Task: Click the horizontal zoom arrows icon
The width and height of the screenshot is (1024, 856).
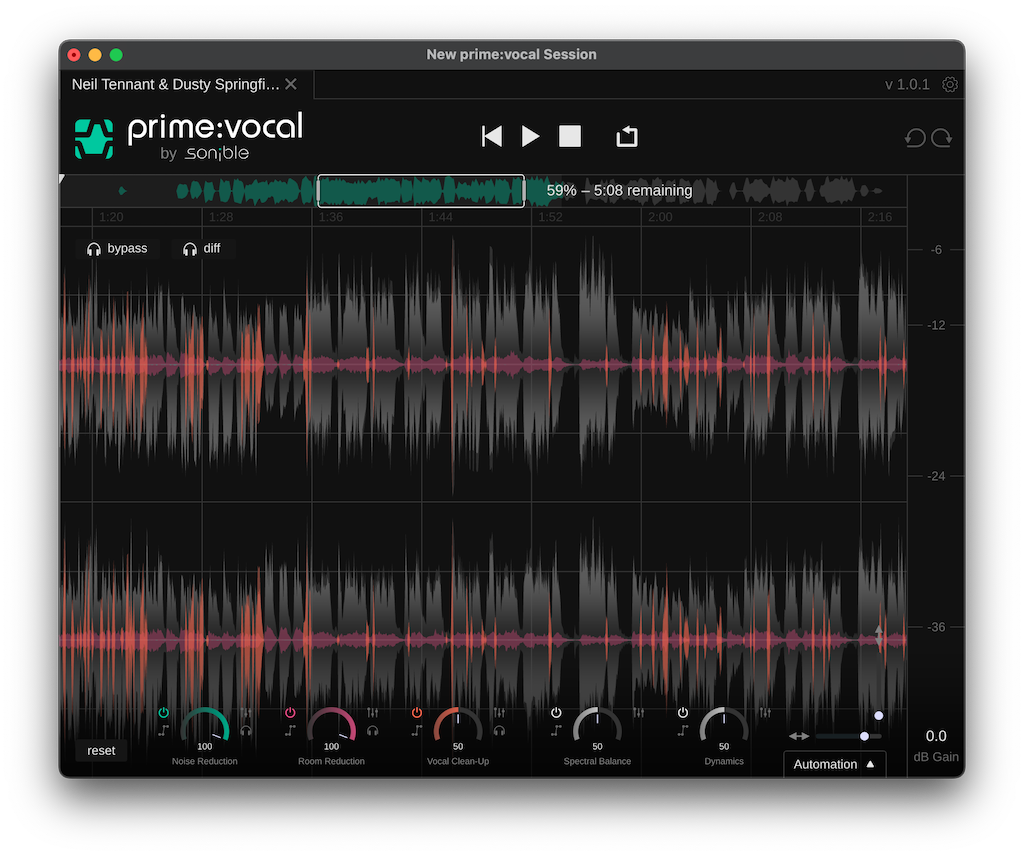Action: point(799,736)
